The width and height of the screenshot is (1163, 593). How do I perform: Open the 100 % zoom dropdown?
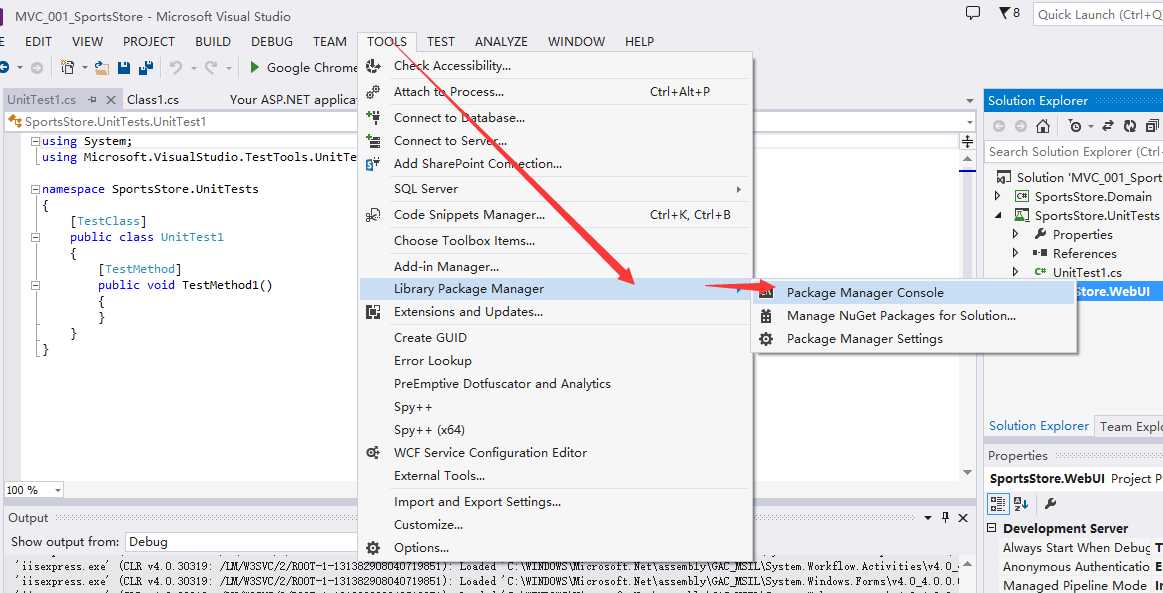click(58, 490)
